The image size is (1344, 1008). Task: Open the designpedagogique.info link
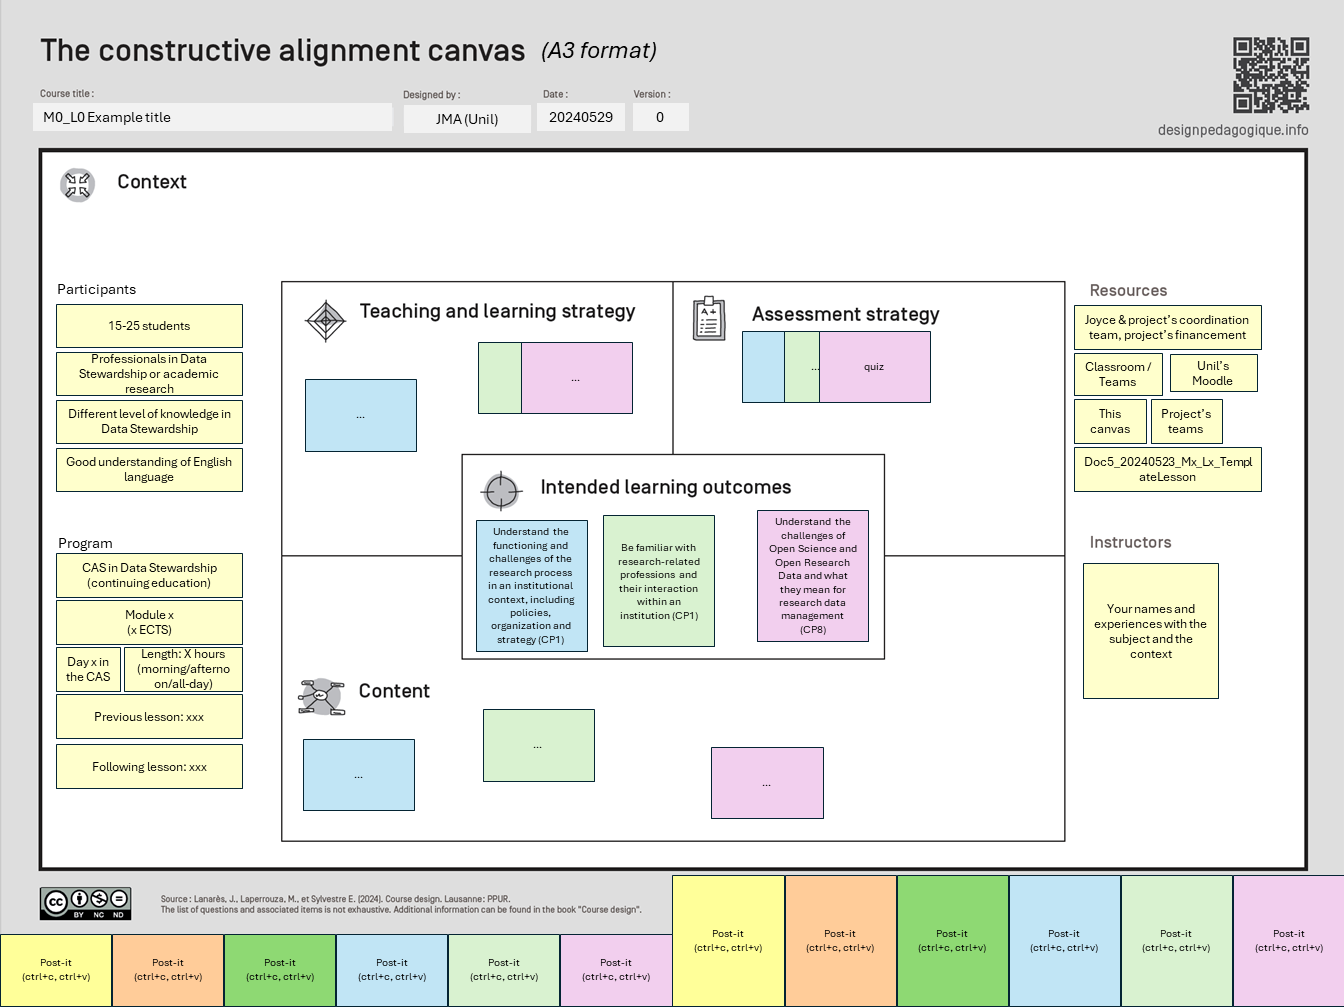point(1232,130)
